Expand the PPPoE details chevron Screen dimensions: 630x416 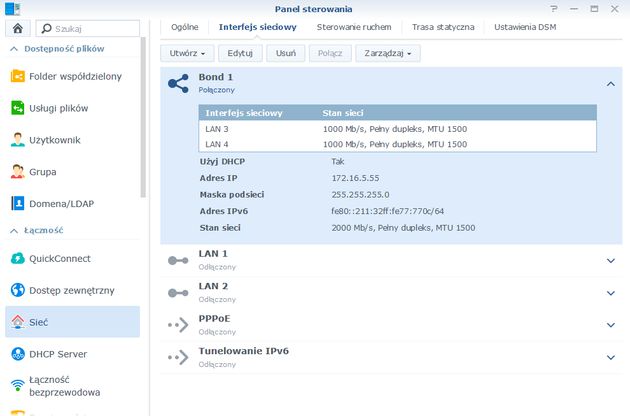pos(611,325)
